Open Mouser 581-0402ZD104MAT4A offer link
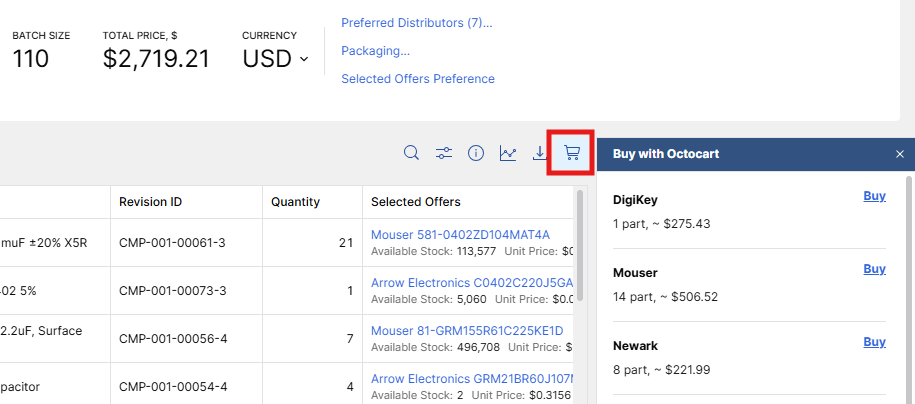 pyautogui.click(x=460, y=235)
